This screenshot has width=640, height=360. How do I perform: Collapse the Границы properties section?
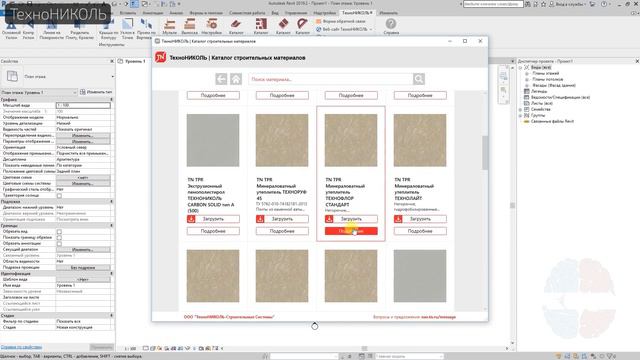(111, 225)
